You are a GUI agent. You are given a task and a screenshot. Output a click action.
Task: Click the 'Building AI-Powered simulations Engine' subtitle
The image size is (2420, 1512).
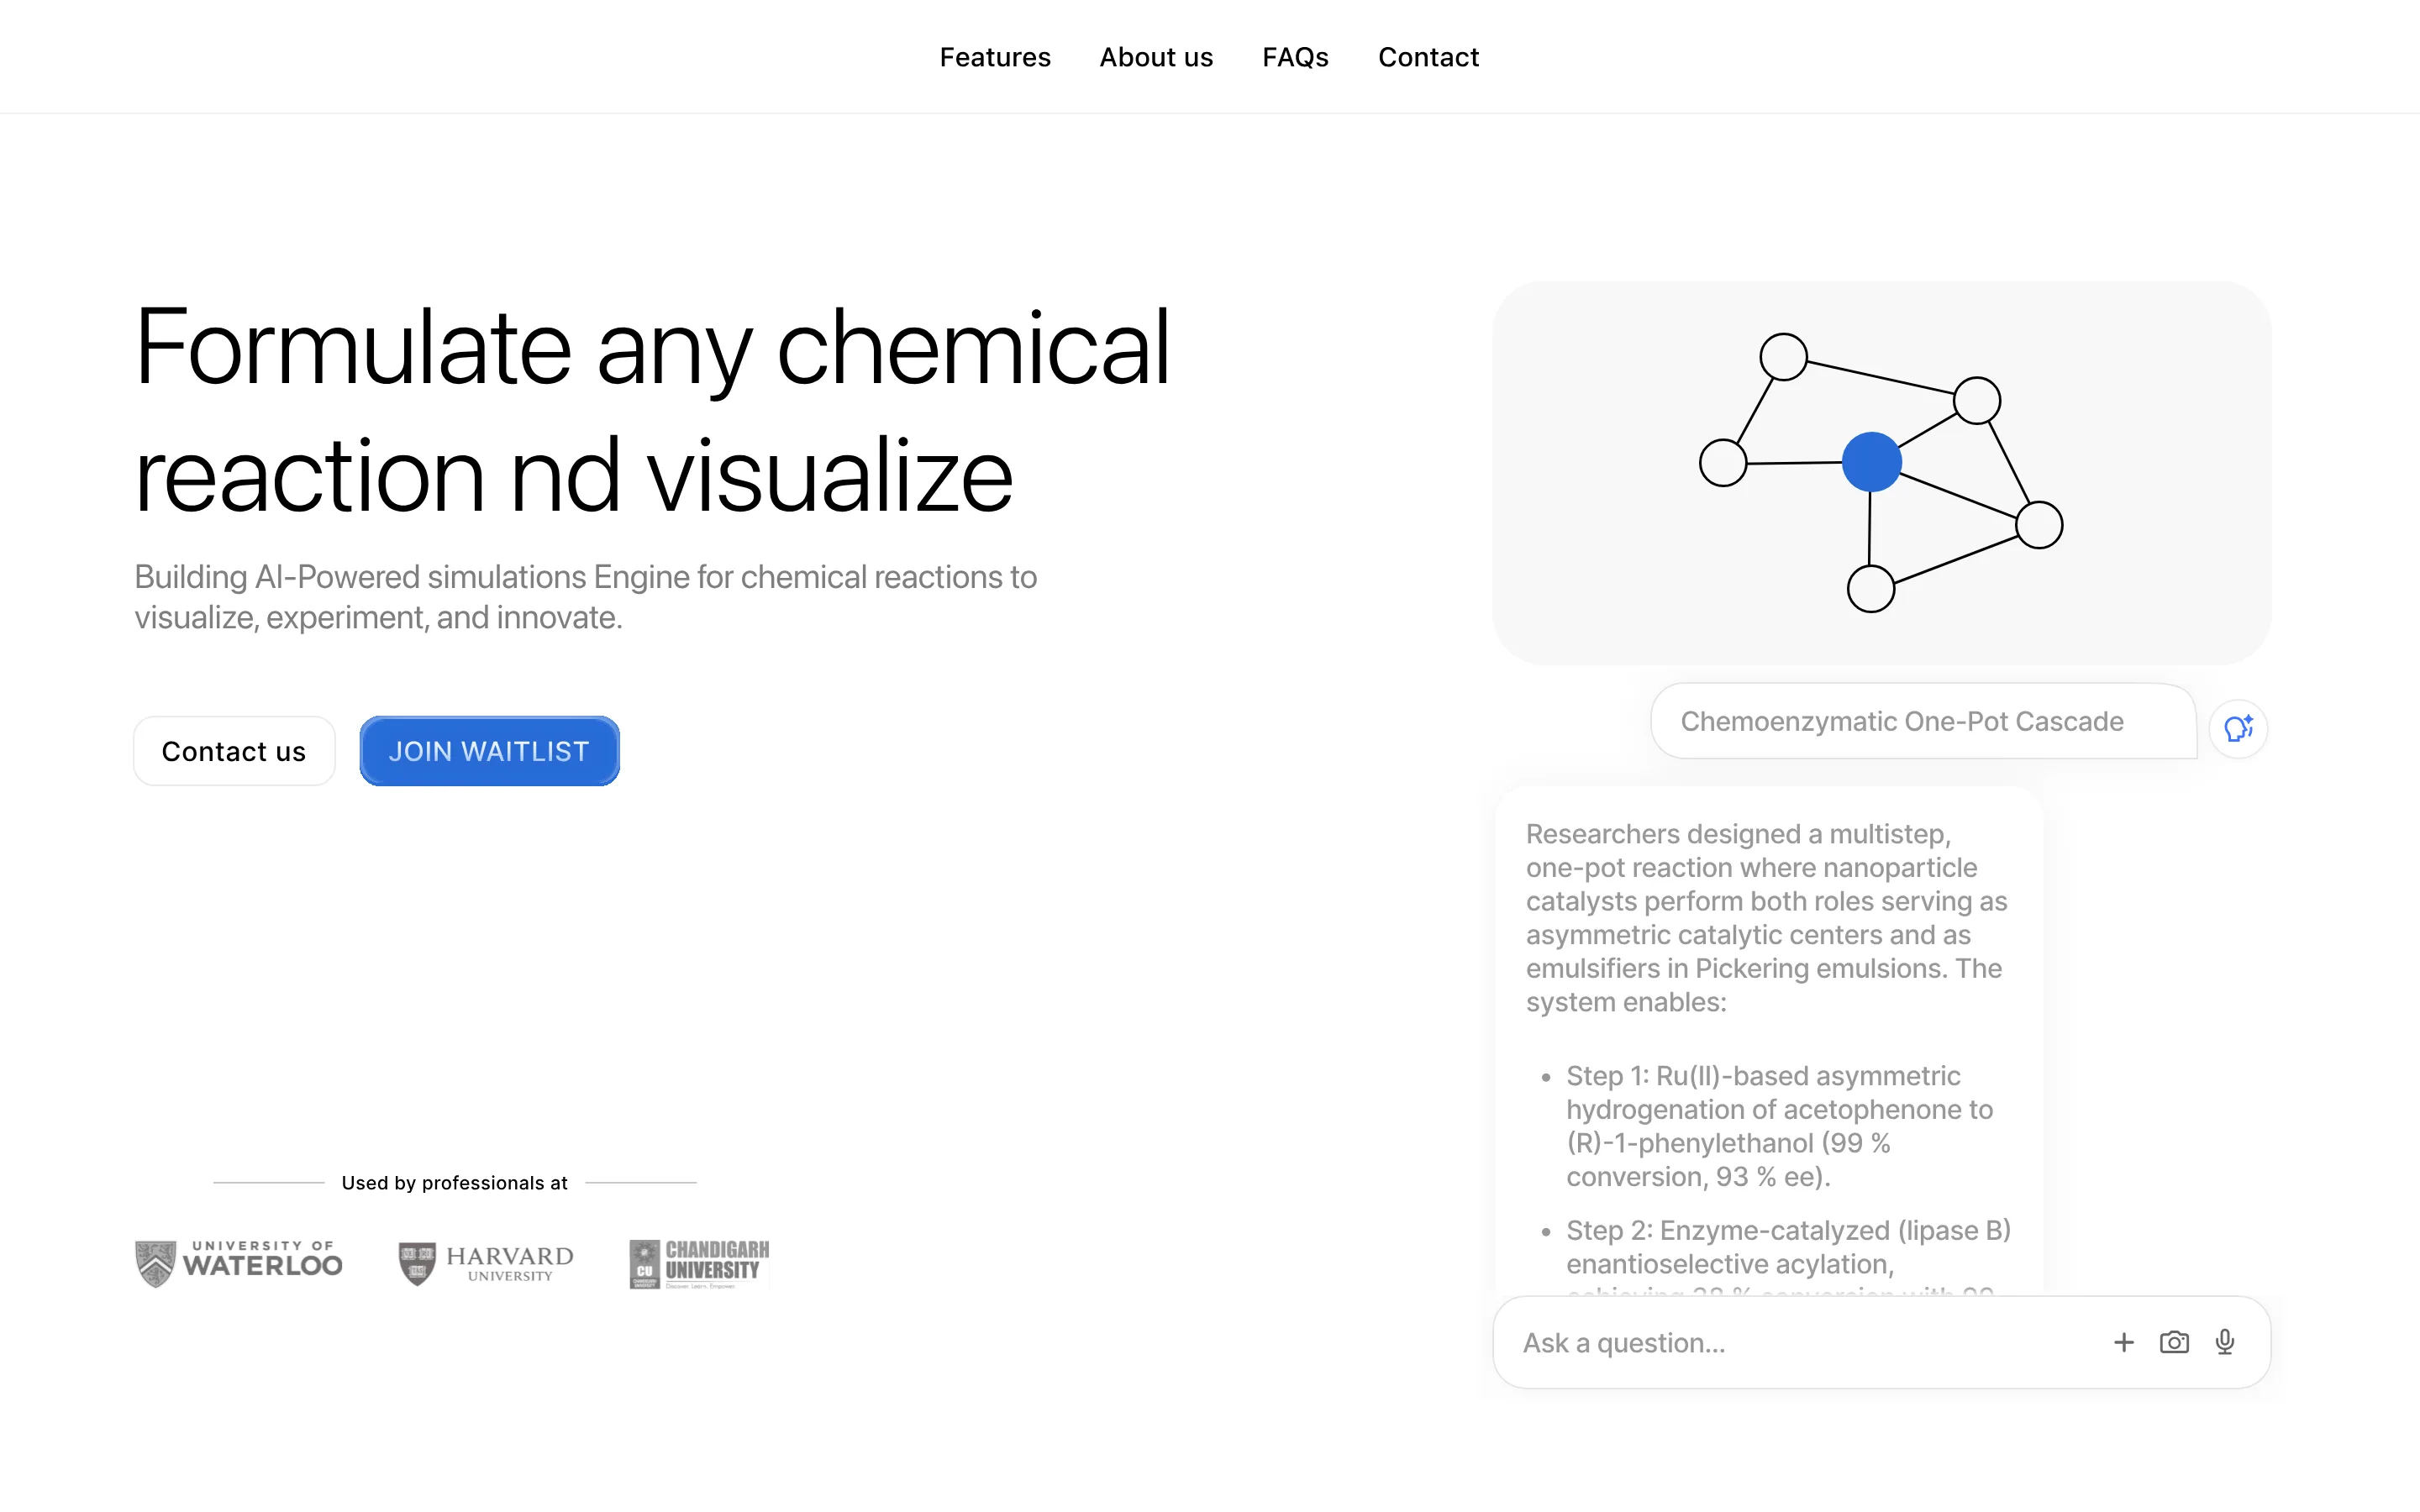click(585, 597)
